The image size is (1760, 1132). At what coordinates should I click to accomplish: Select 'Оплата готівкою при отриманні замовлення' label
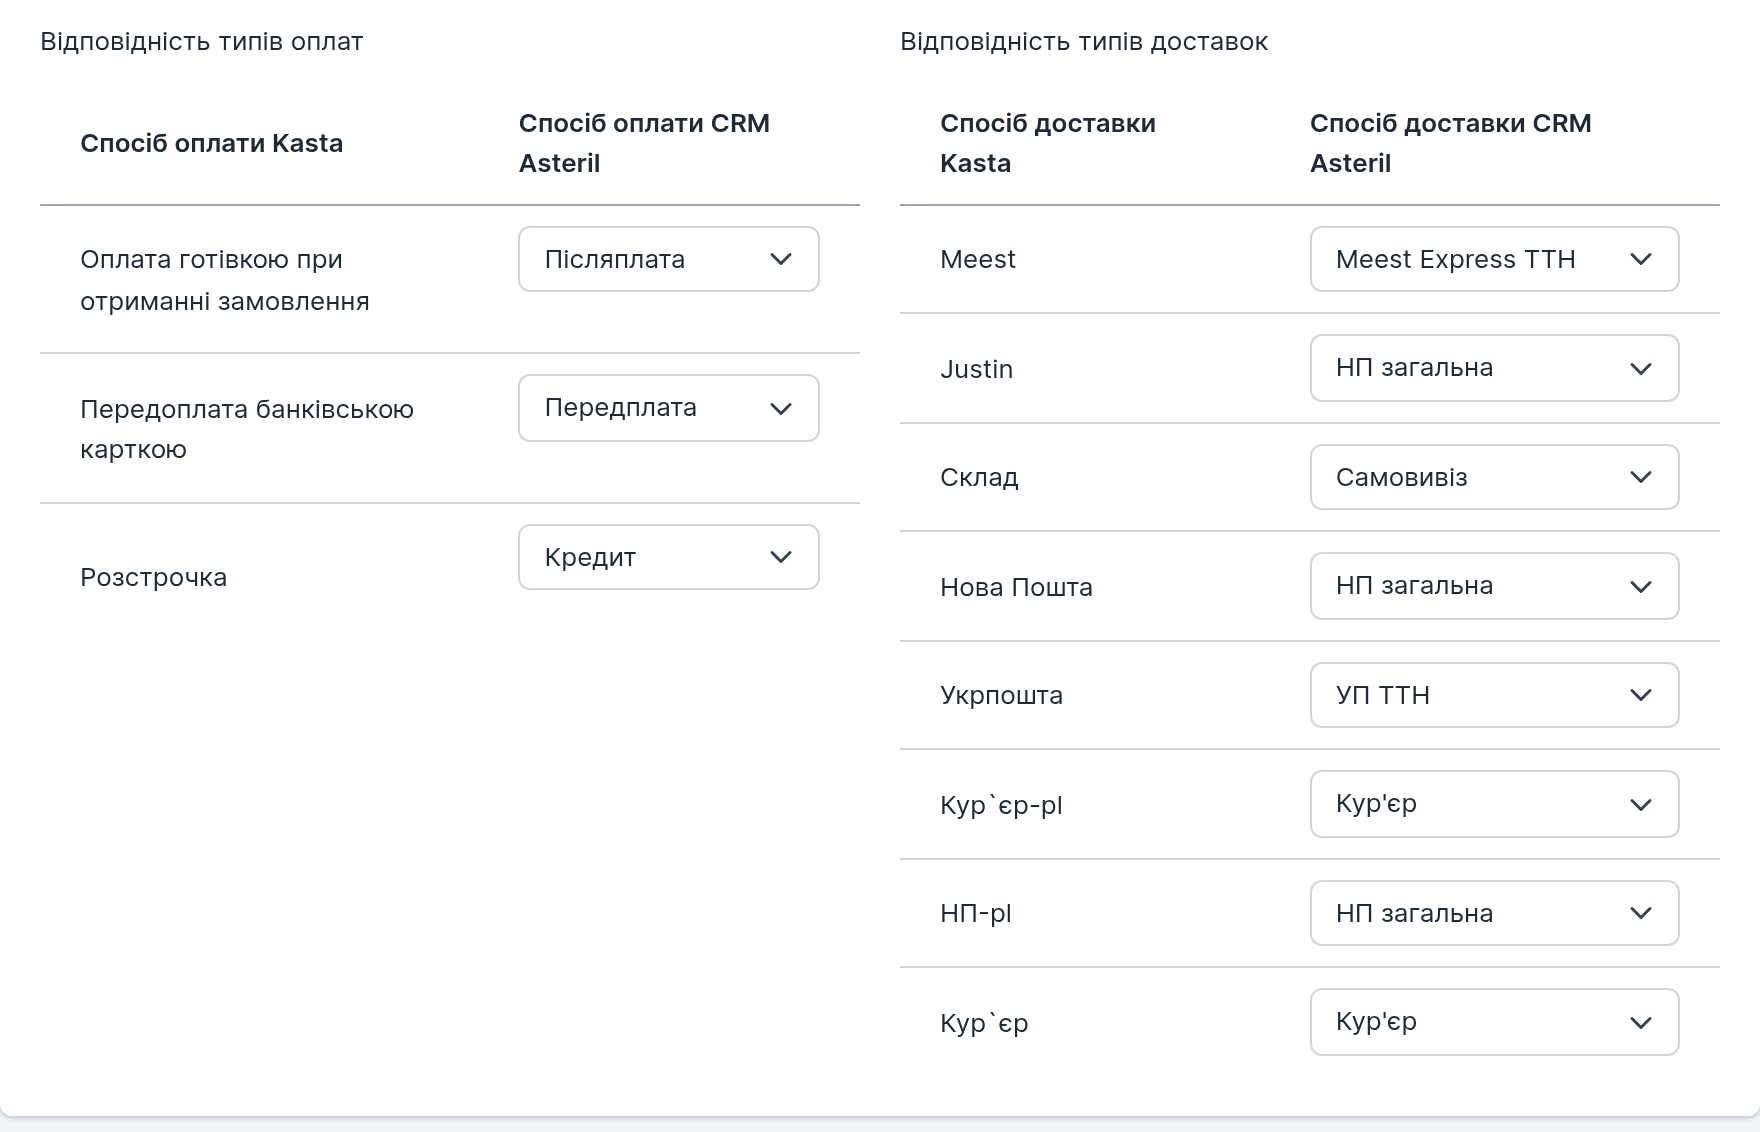point(225,280)
